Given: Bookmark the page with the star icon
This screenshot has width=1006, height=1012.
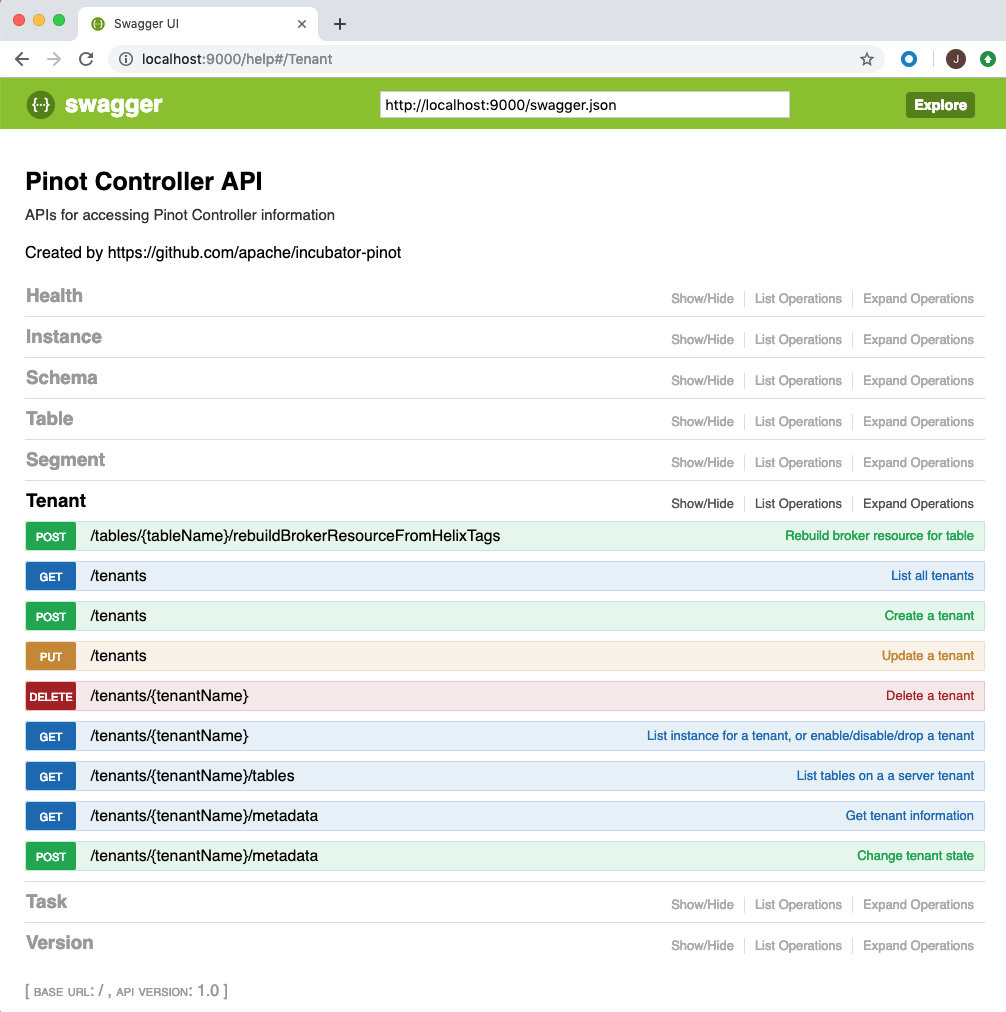Looking at the screenshot, I should (x=866, y=59).
